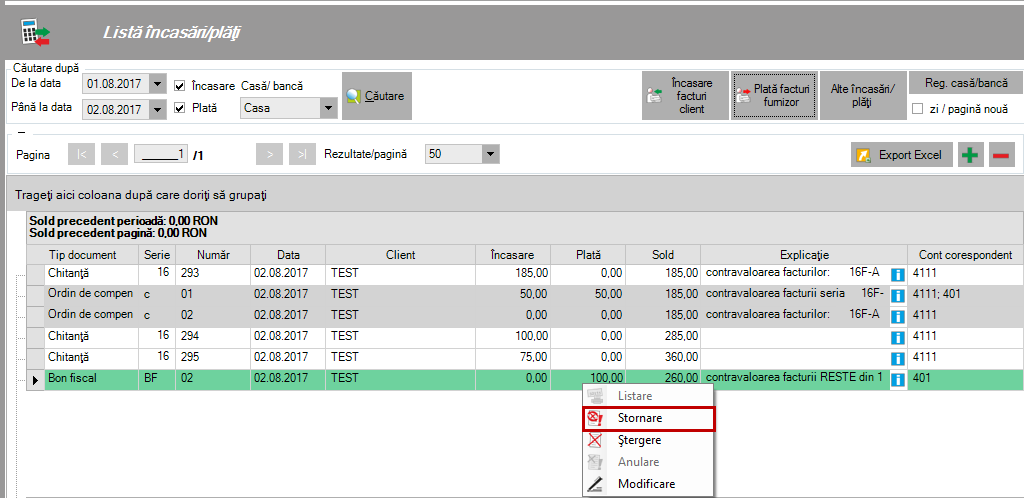Open info icon on Chitanță 293 row
The image size is (1024, 498).
[898, 275]
